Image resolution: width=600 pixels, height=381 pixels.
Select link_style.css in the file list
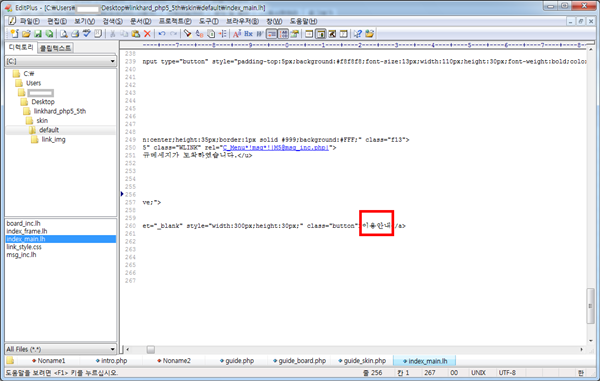point(24,247)
